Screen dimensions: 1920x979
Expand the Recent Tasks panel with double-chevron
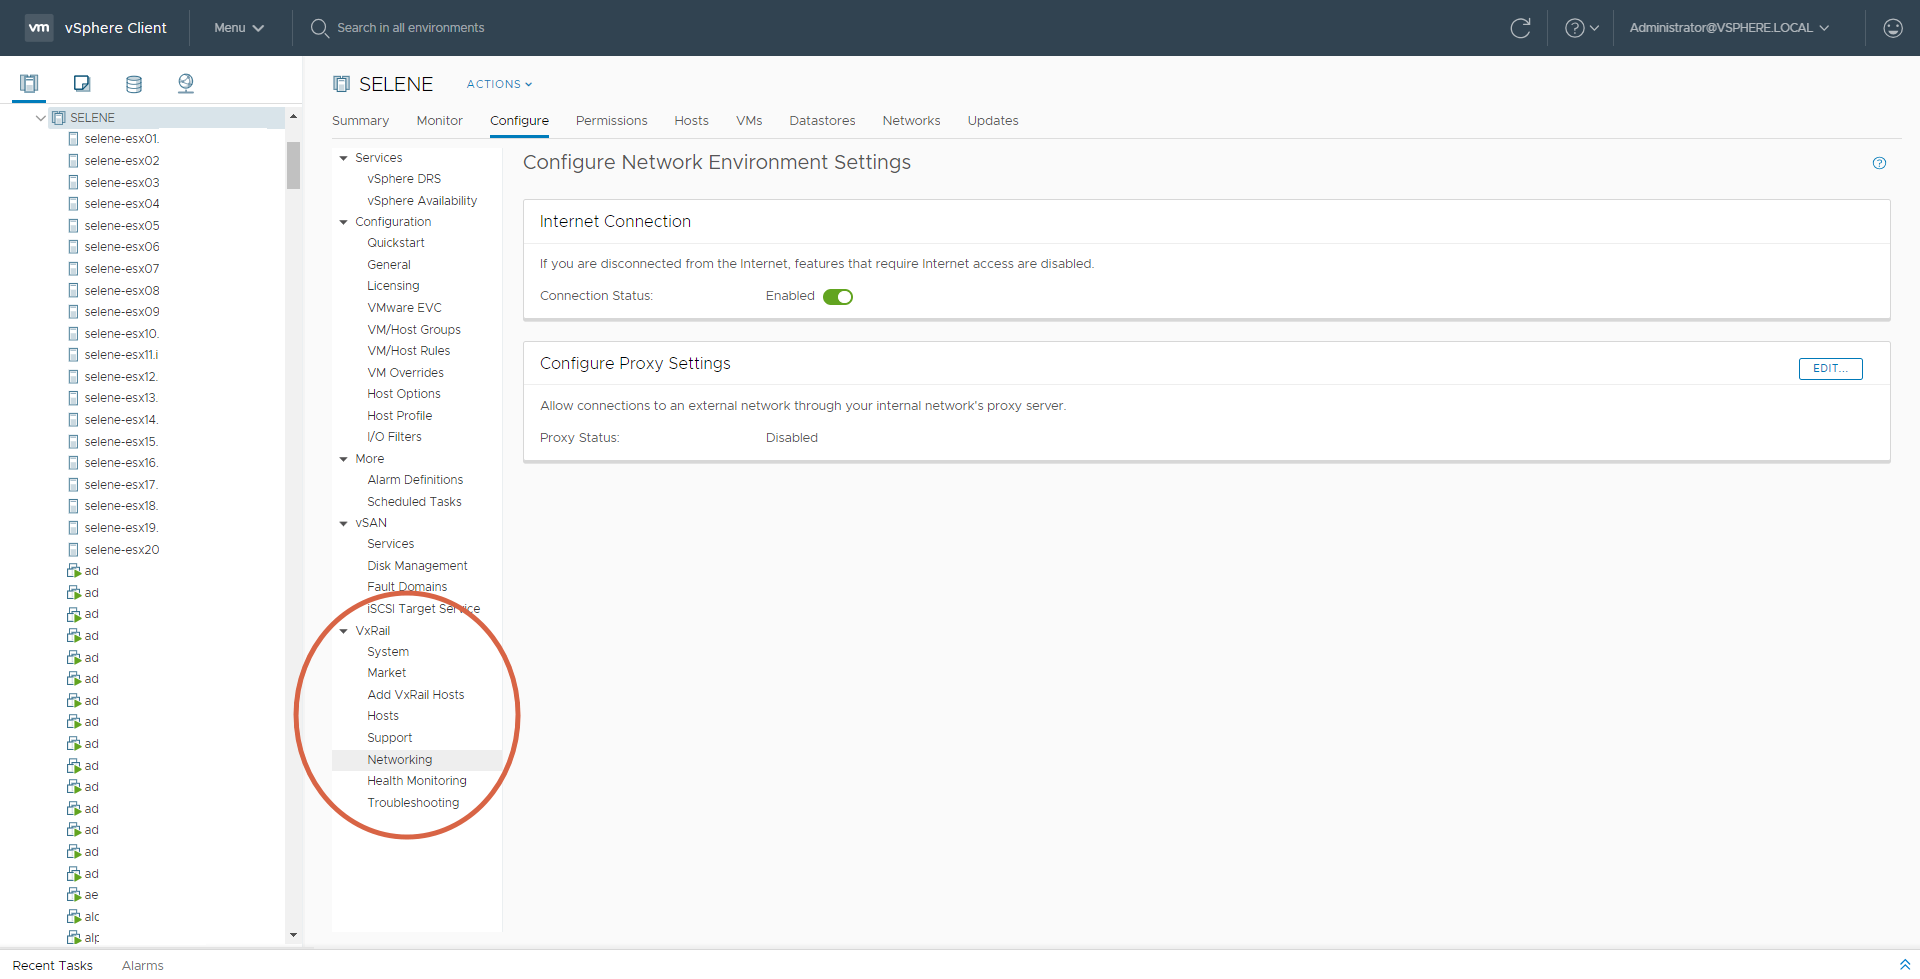pos(1904,965)
